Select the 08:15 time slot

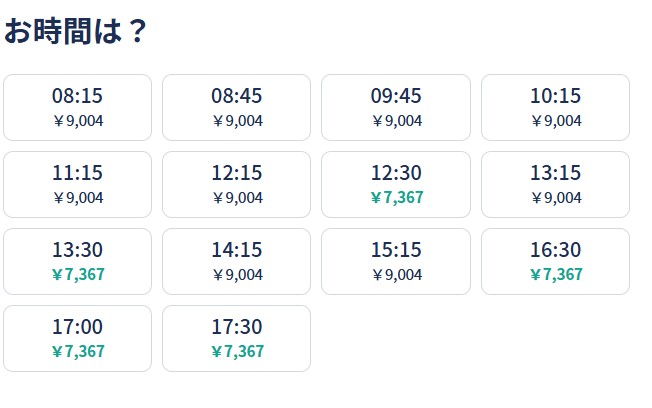tap(77, 107)
